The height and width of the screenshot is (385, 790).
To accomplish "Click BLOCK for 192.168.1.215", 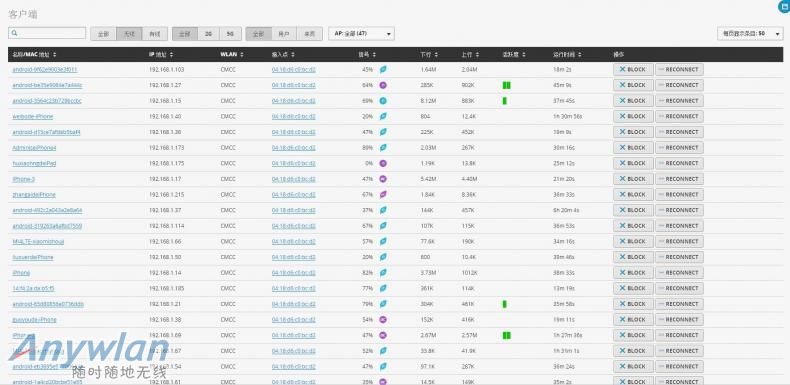I will pyautogui.click(x=633, y=195).
